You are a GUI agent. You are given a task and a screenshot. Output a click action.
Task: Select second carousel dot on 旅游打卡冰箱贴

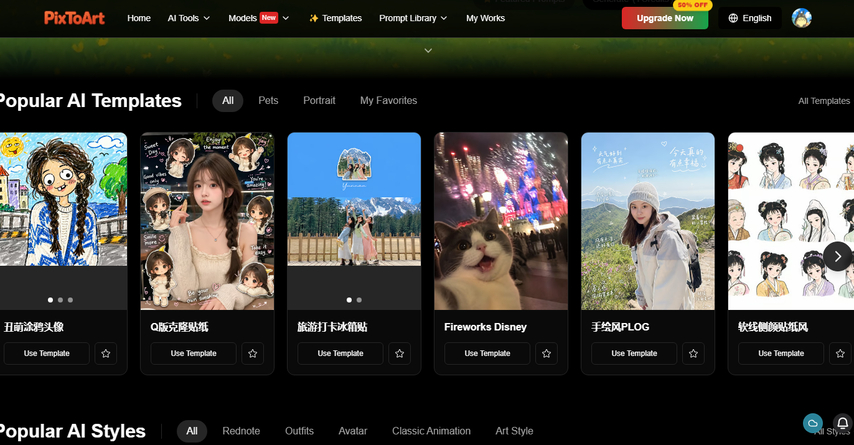click(x=359, y=300)
